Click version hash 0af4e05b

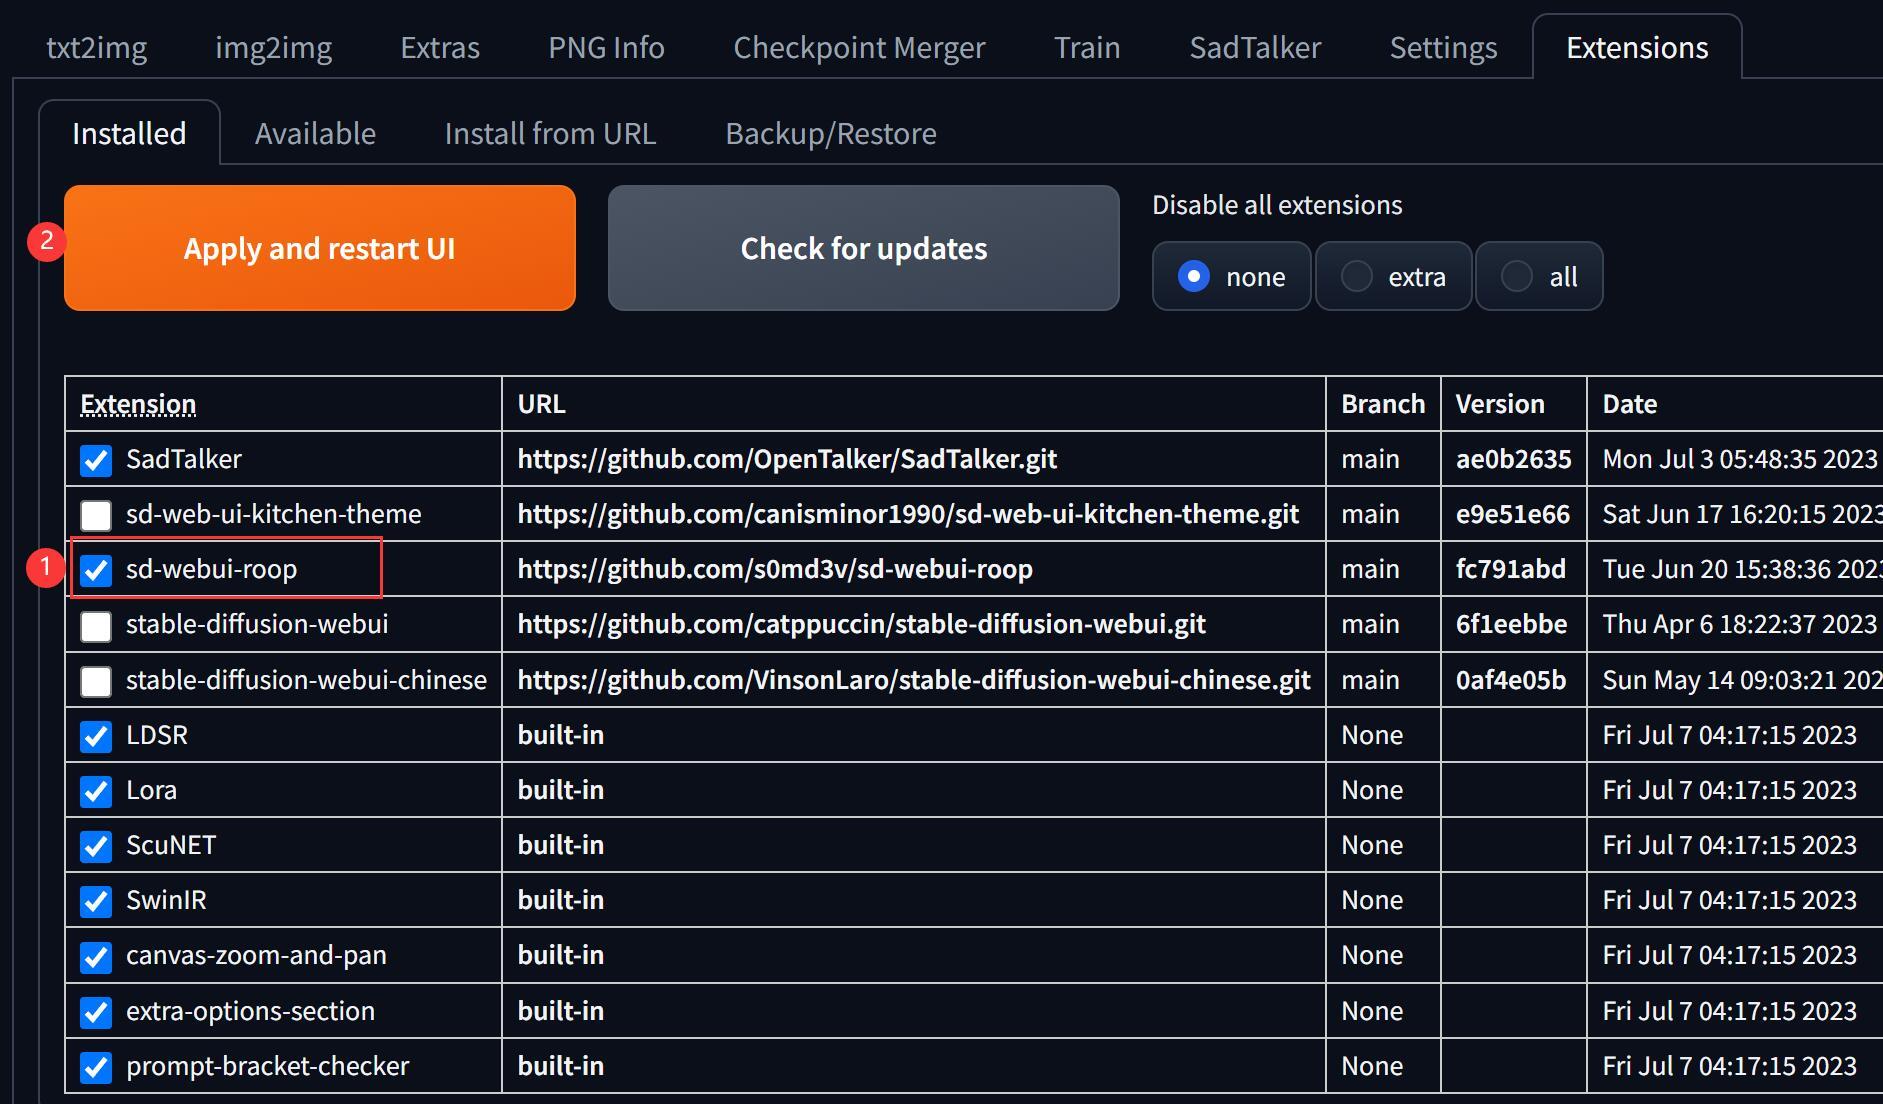1511,680
